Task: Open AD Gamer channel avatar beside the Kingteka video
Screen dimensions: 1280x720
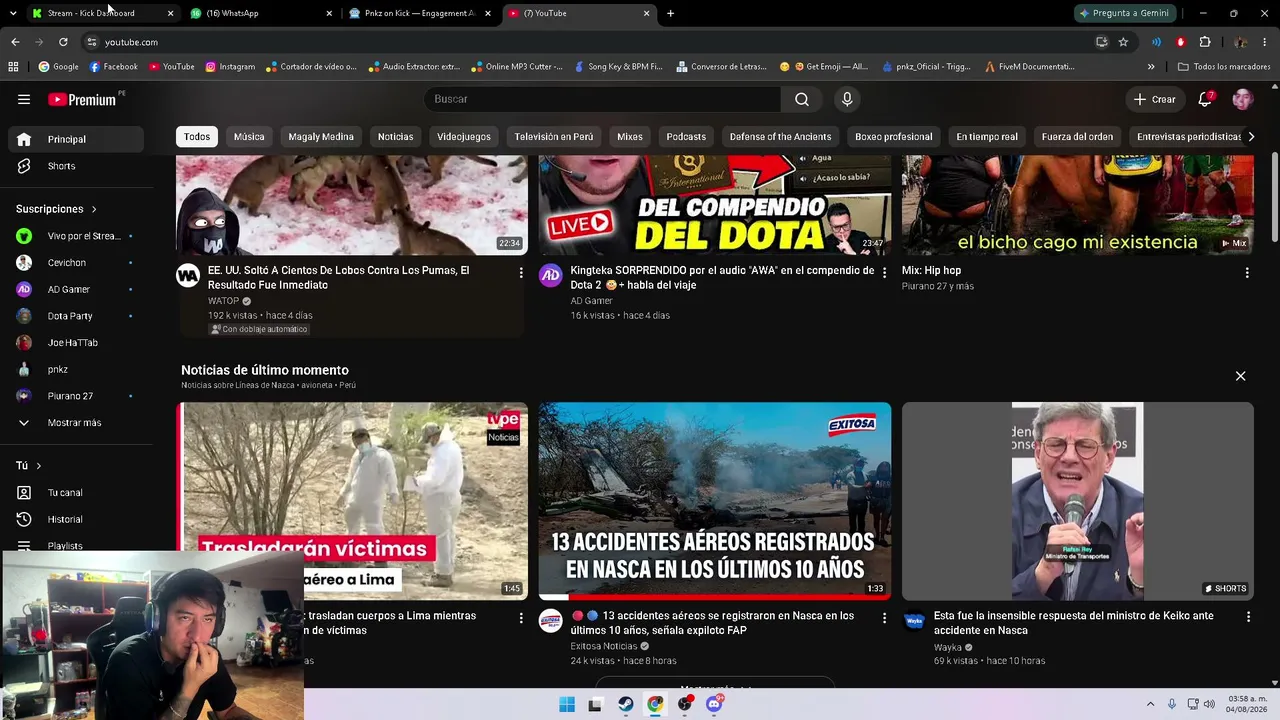Action: point(551,276)
